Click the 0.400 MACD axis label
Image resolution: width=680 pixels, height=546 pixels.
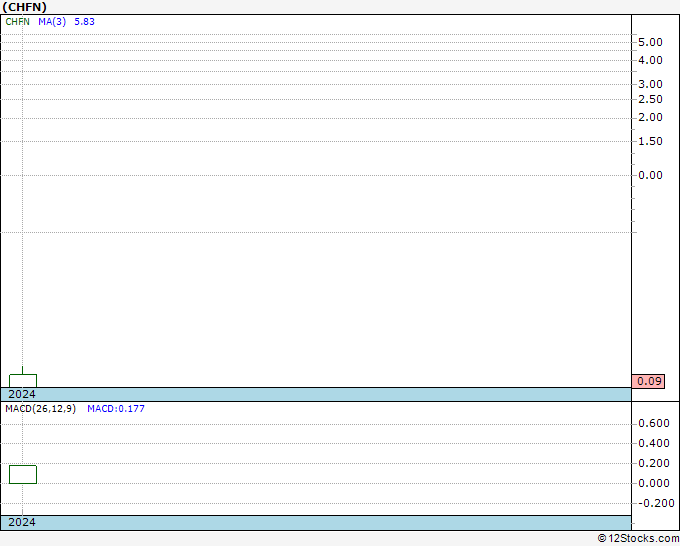tap(654, 443)
